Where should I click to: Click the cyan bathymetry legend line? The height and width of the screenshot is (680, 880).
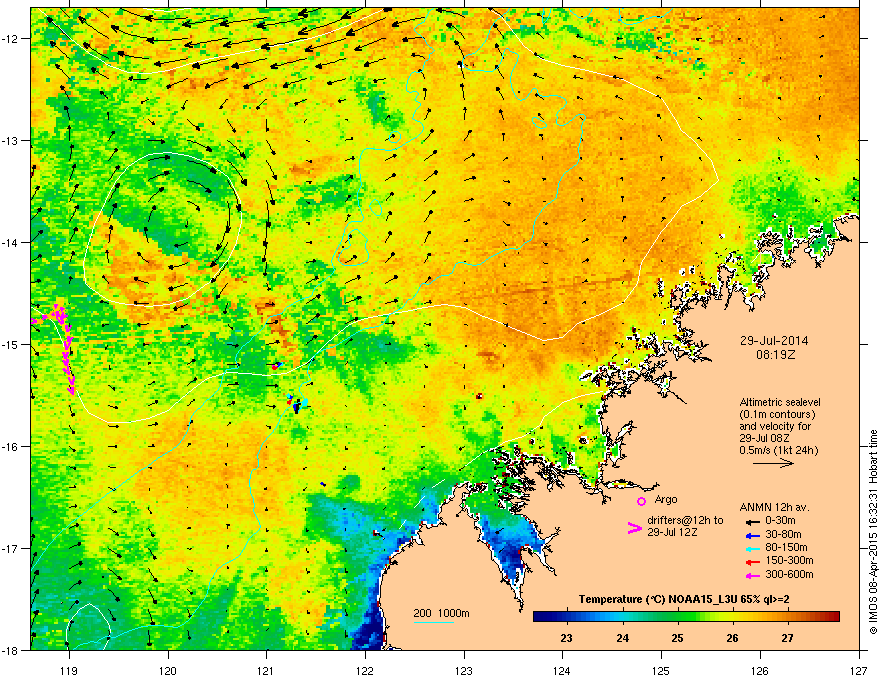coord(433,622)
